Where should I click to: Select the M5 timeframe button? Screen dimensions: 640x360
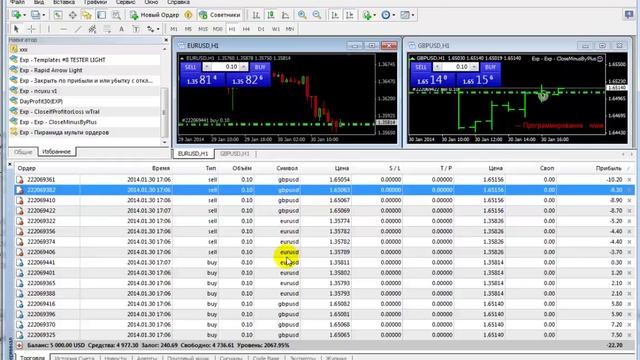(x=188, y=29)
